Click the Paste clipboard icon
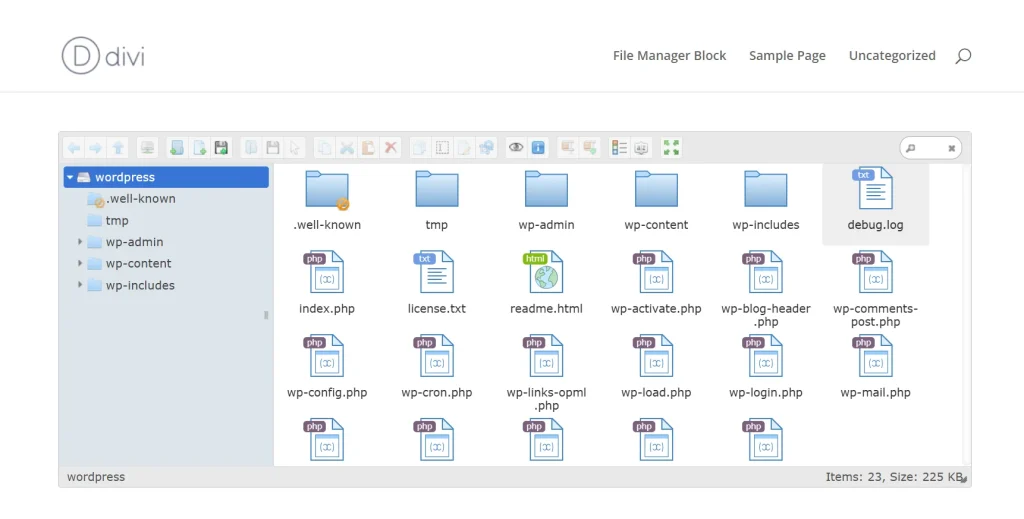1024x519 pixels. (368, 148)
